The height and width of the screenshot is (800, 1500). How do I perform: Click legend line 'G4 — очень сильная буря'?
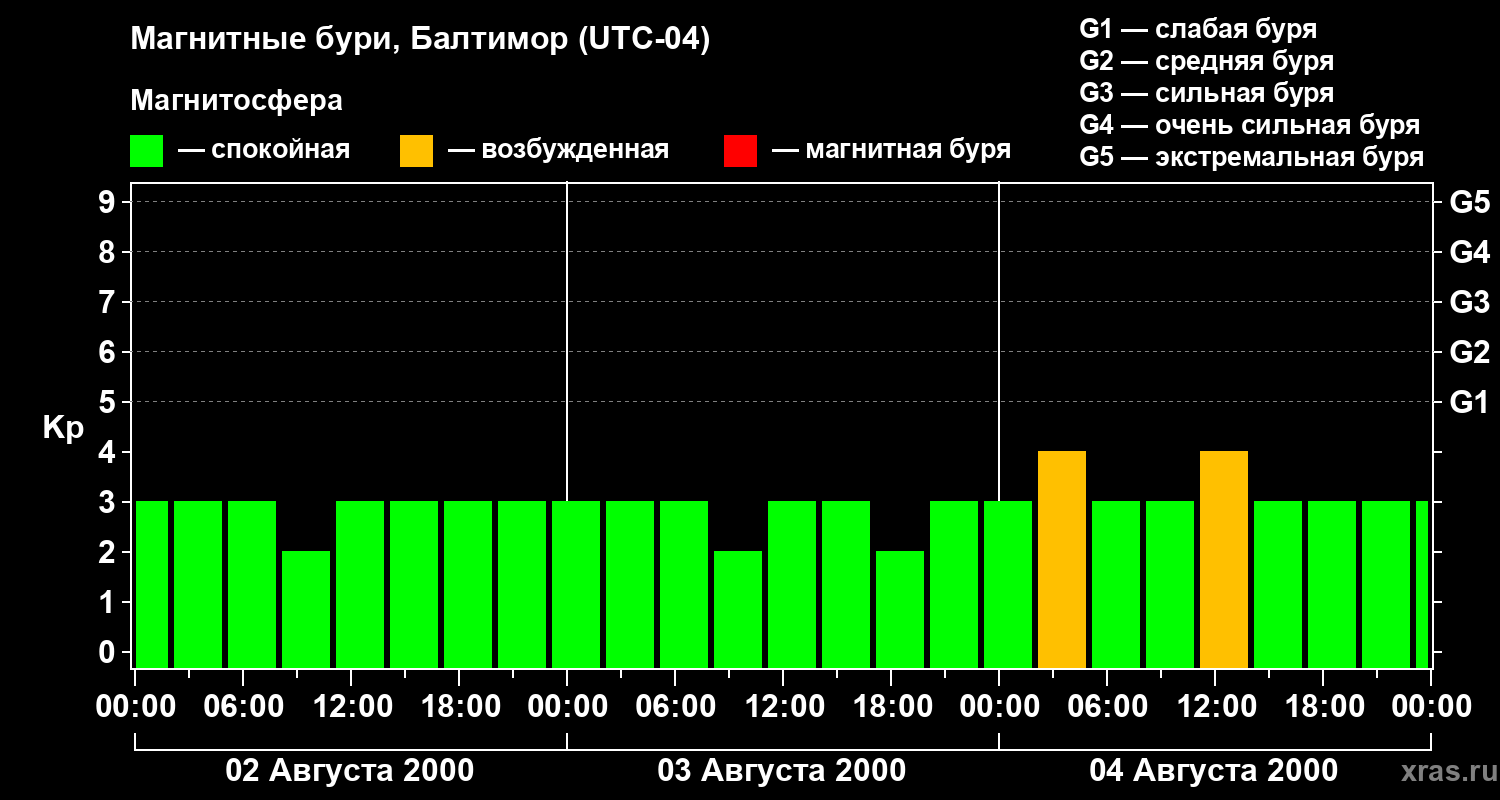point(1250,125)
